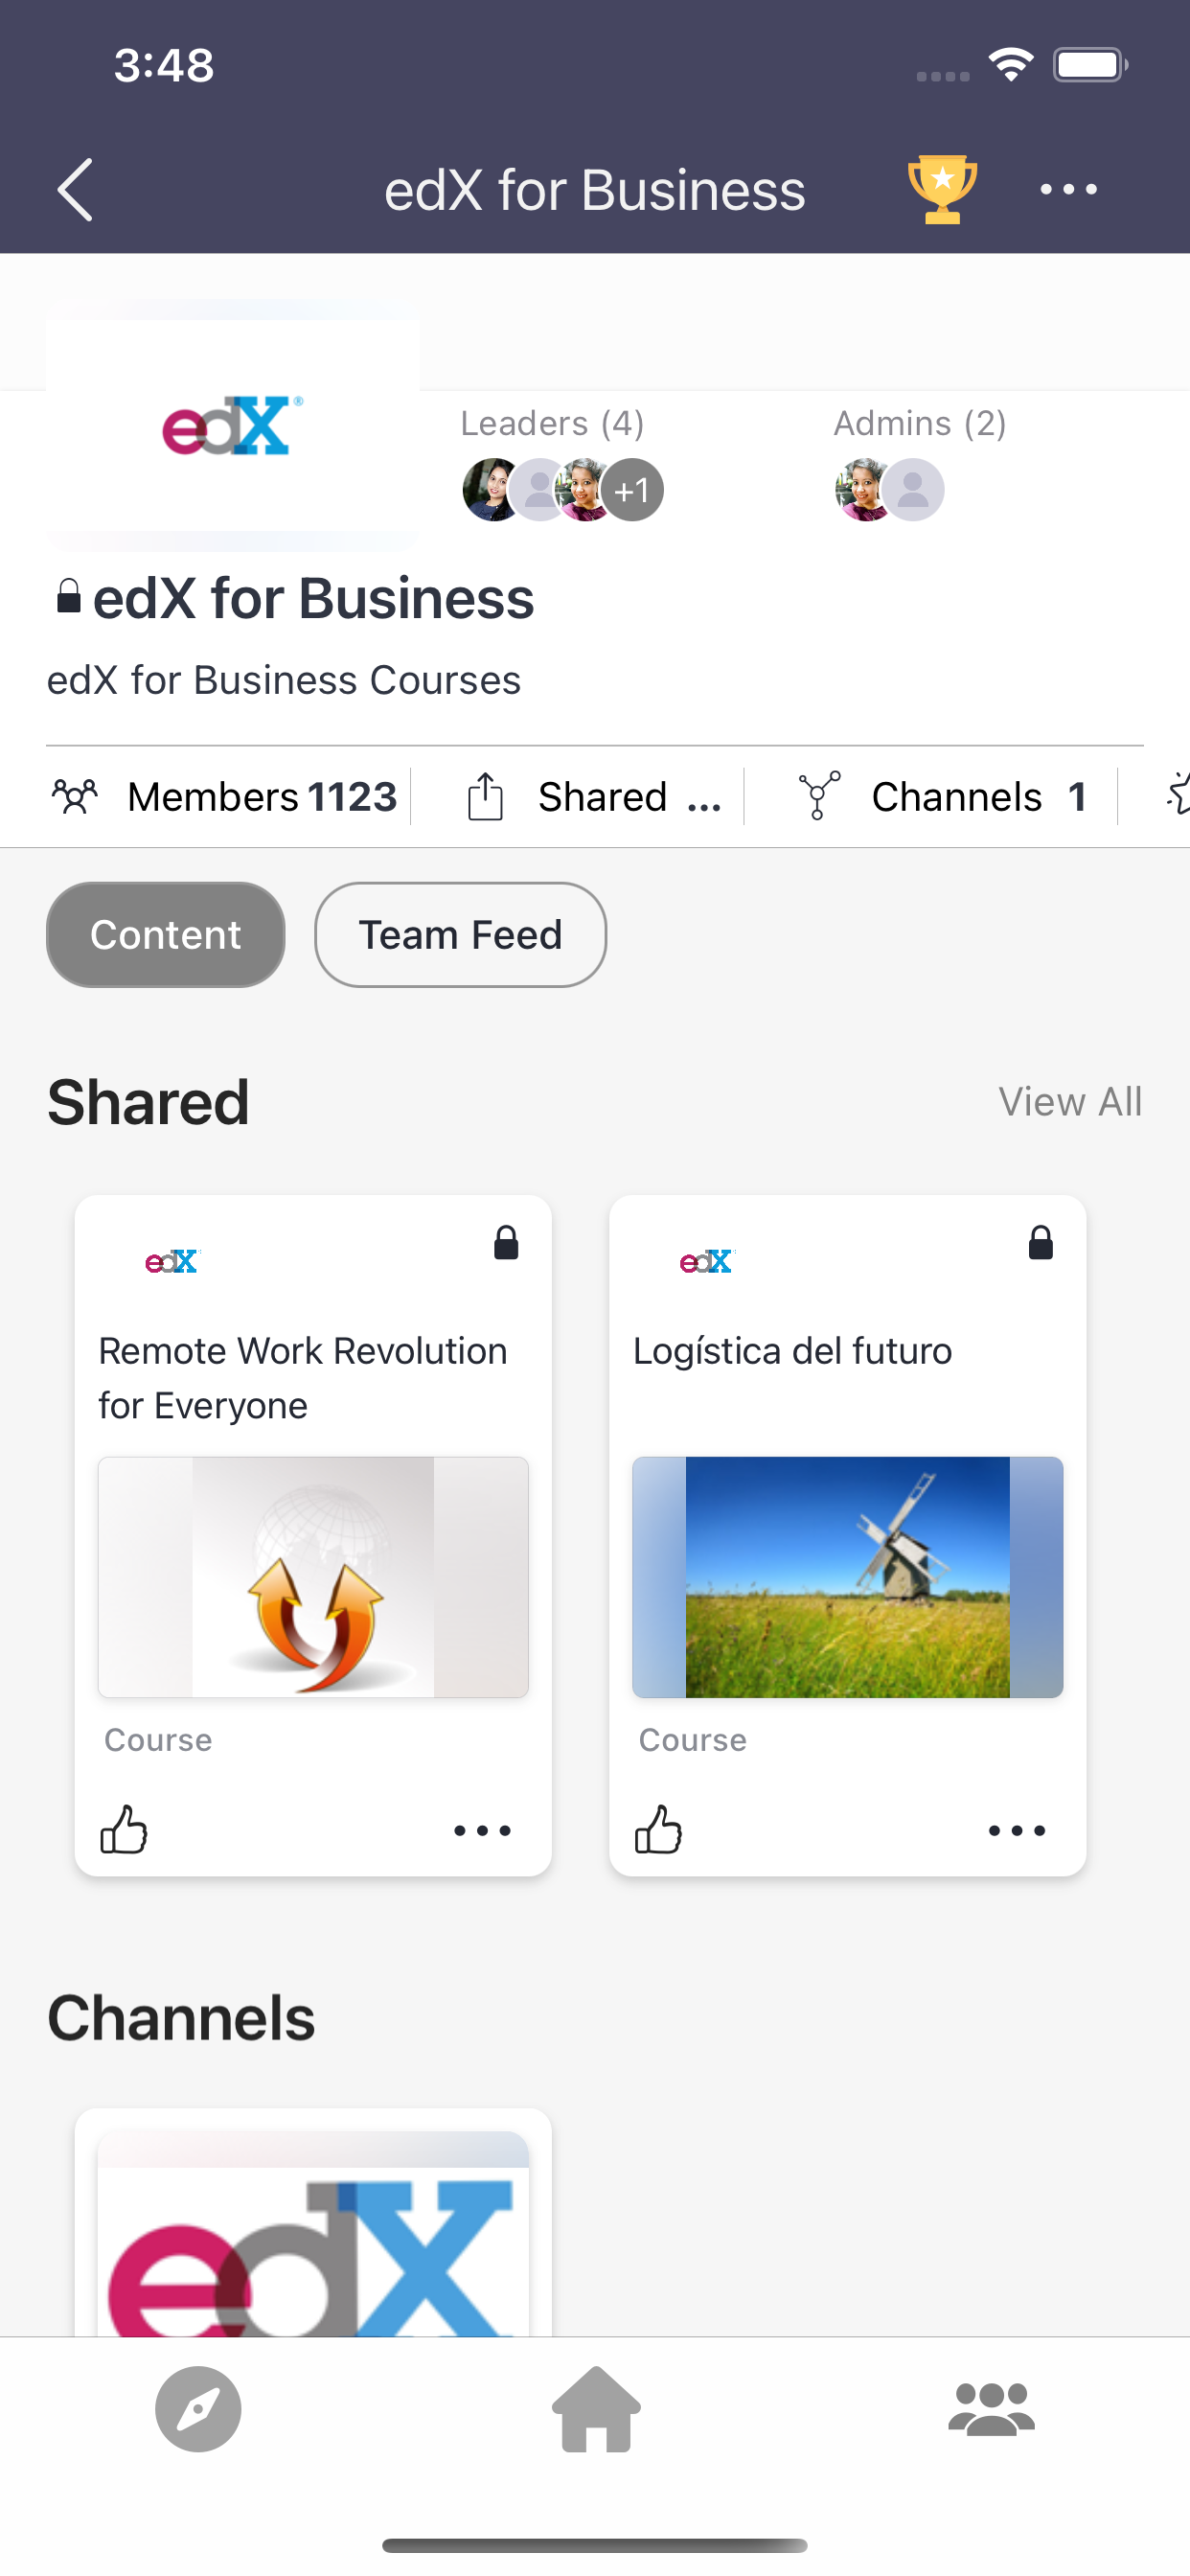The image size is (1190, 2576).
Task: Tap the members group icon
Action: [x=75, y=797]
